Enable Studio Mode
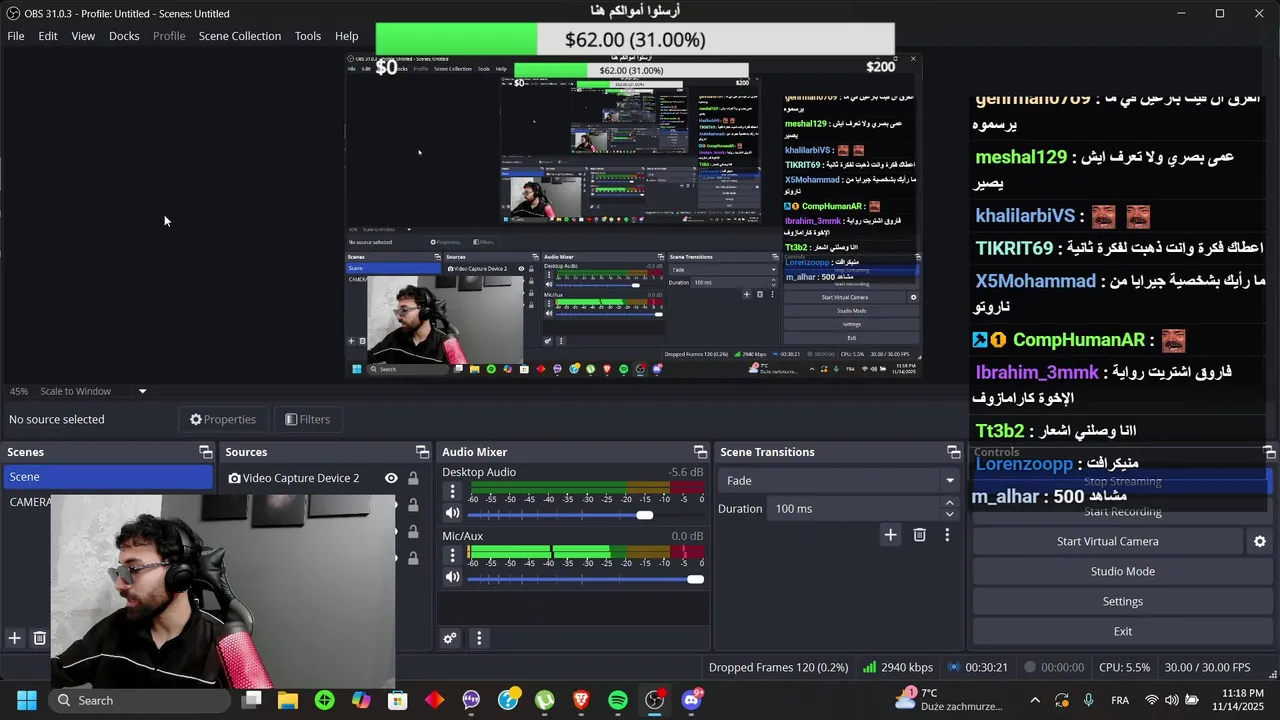Viewport: 1280px width, 720px height. [1122, 571]
